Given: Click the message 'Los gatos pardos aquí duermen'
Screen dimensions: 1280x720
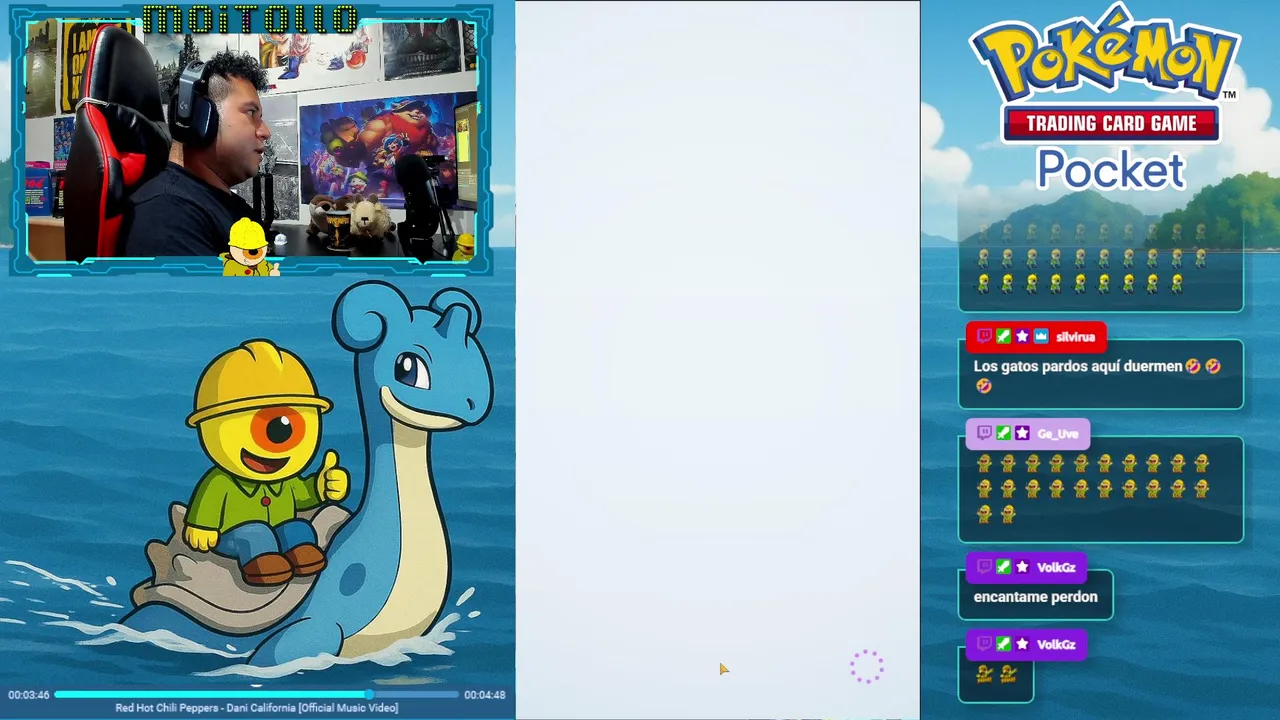Looking at the screenshot, I should click(1078, 366).
